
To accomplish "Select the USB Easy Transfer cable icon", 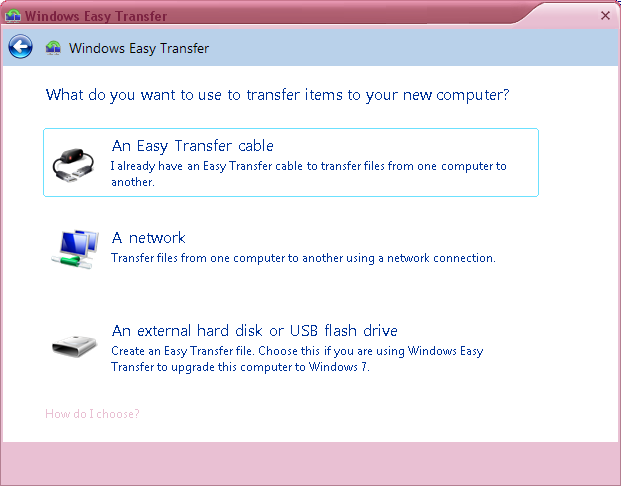I will 73,165.
